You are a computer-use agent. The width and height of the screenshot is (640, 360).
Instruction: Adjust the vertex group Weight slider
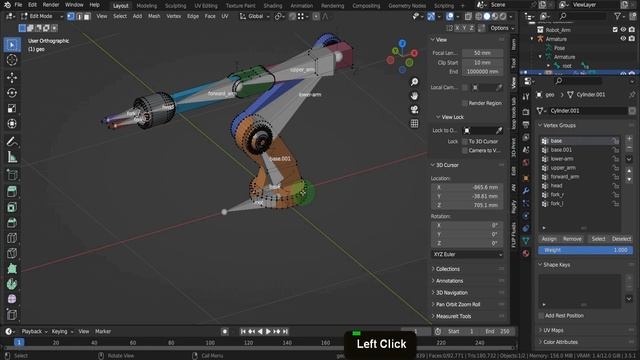tap(586, 250)
